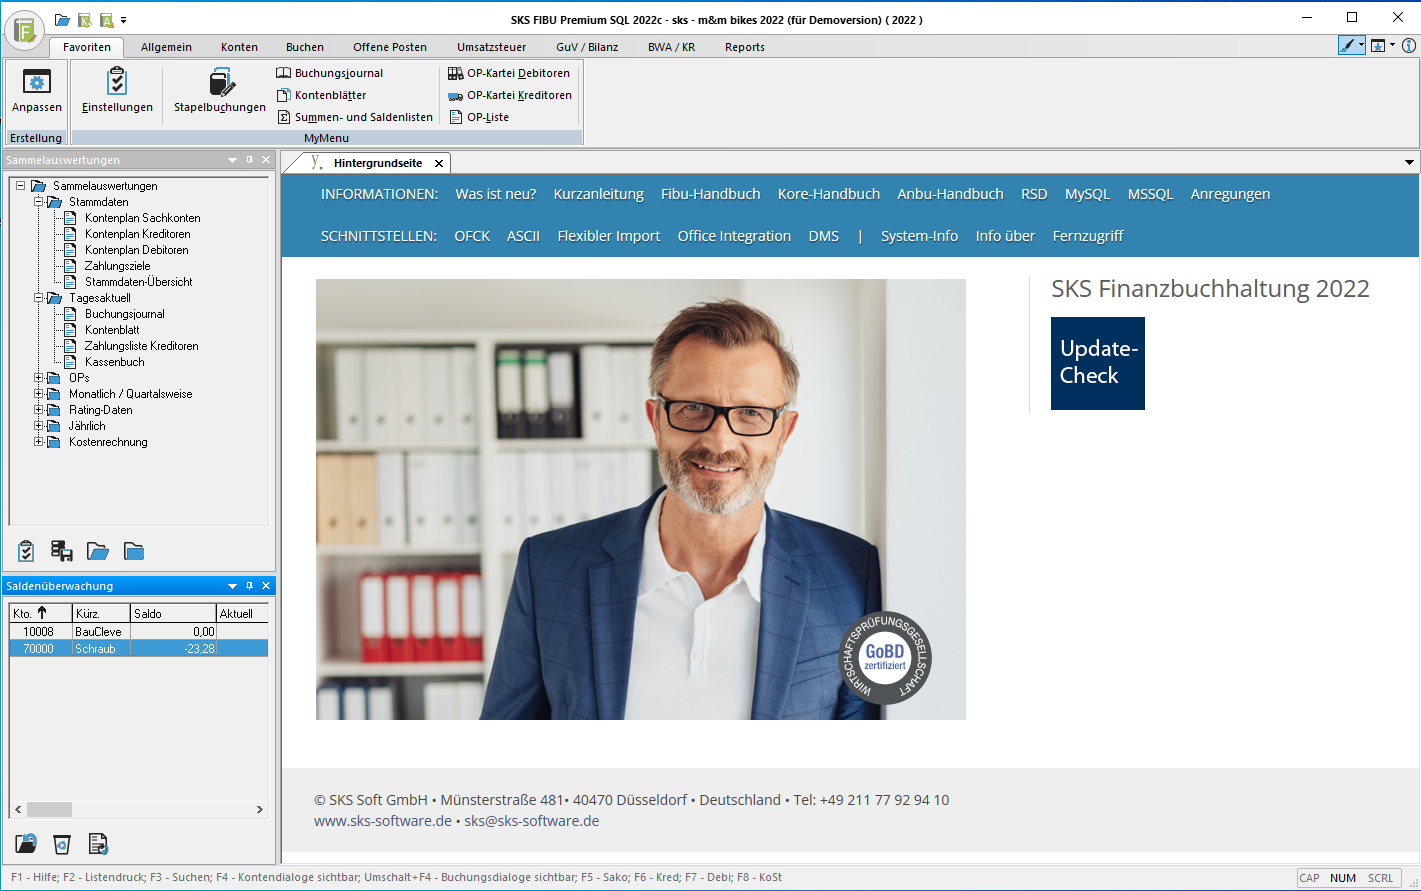Pin the Sammelauswertungen panel using its pin icon
Image resolution: width=1421 pixels, height=891 pixels.
pos(251,159)
